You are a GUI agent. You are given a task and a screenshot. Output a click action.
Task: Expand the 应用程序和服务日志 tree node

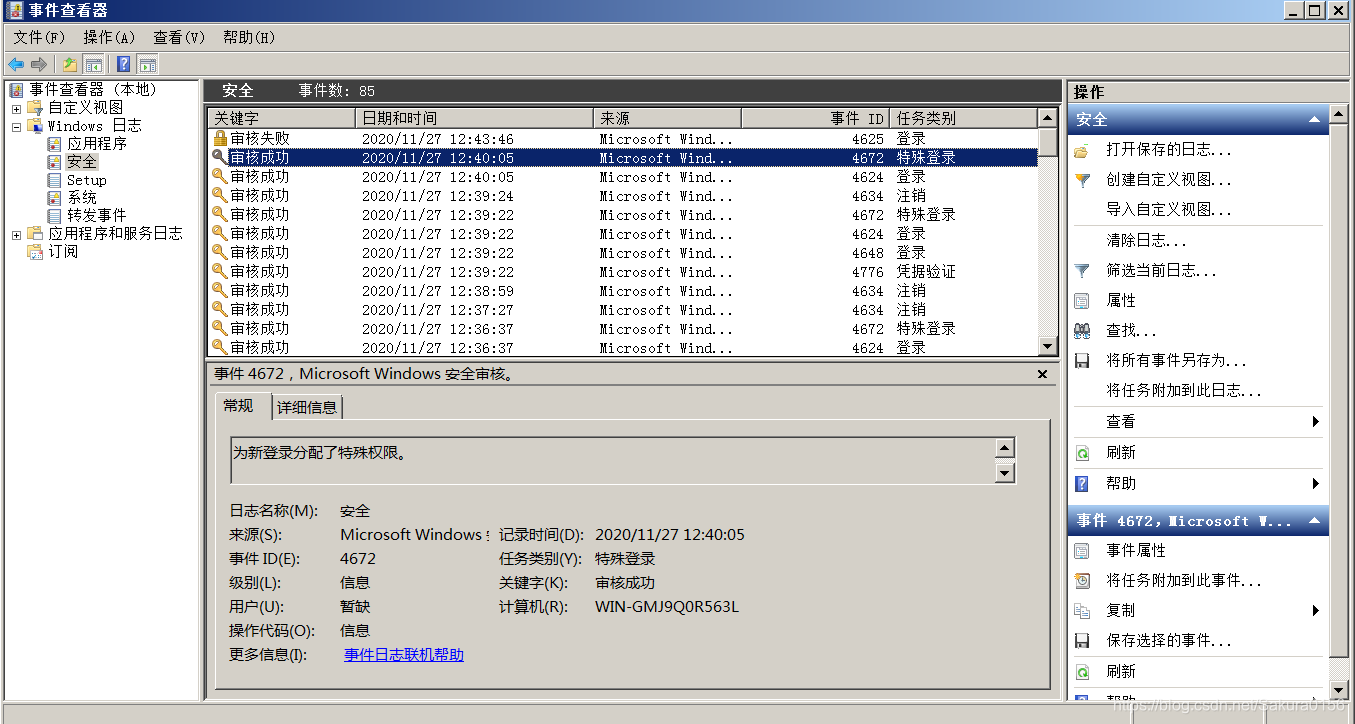[x=16, y=234]
